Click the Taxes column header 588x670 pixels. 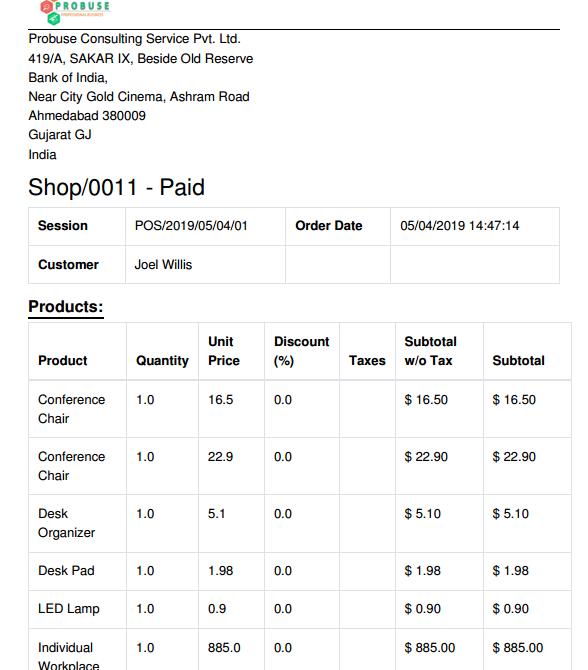point(367,361)
